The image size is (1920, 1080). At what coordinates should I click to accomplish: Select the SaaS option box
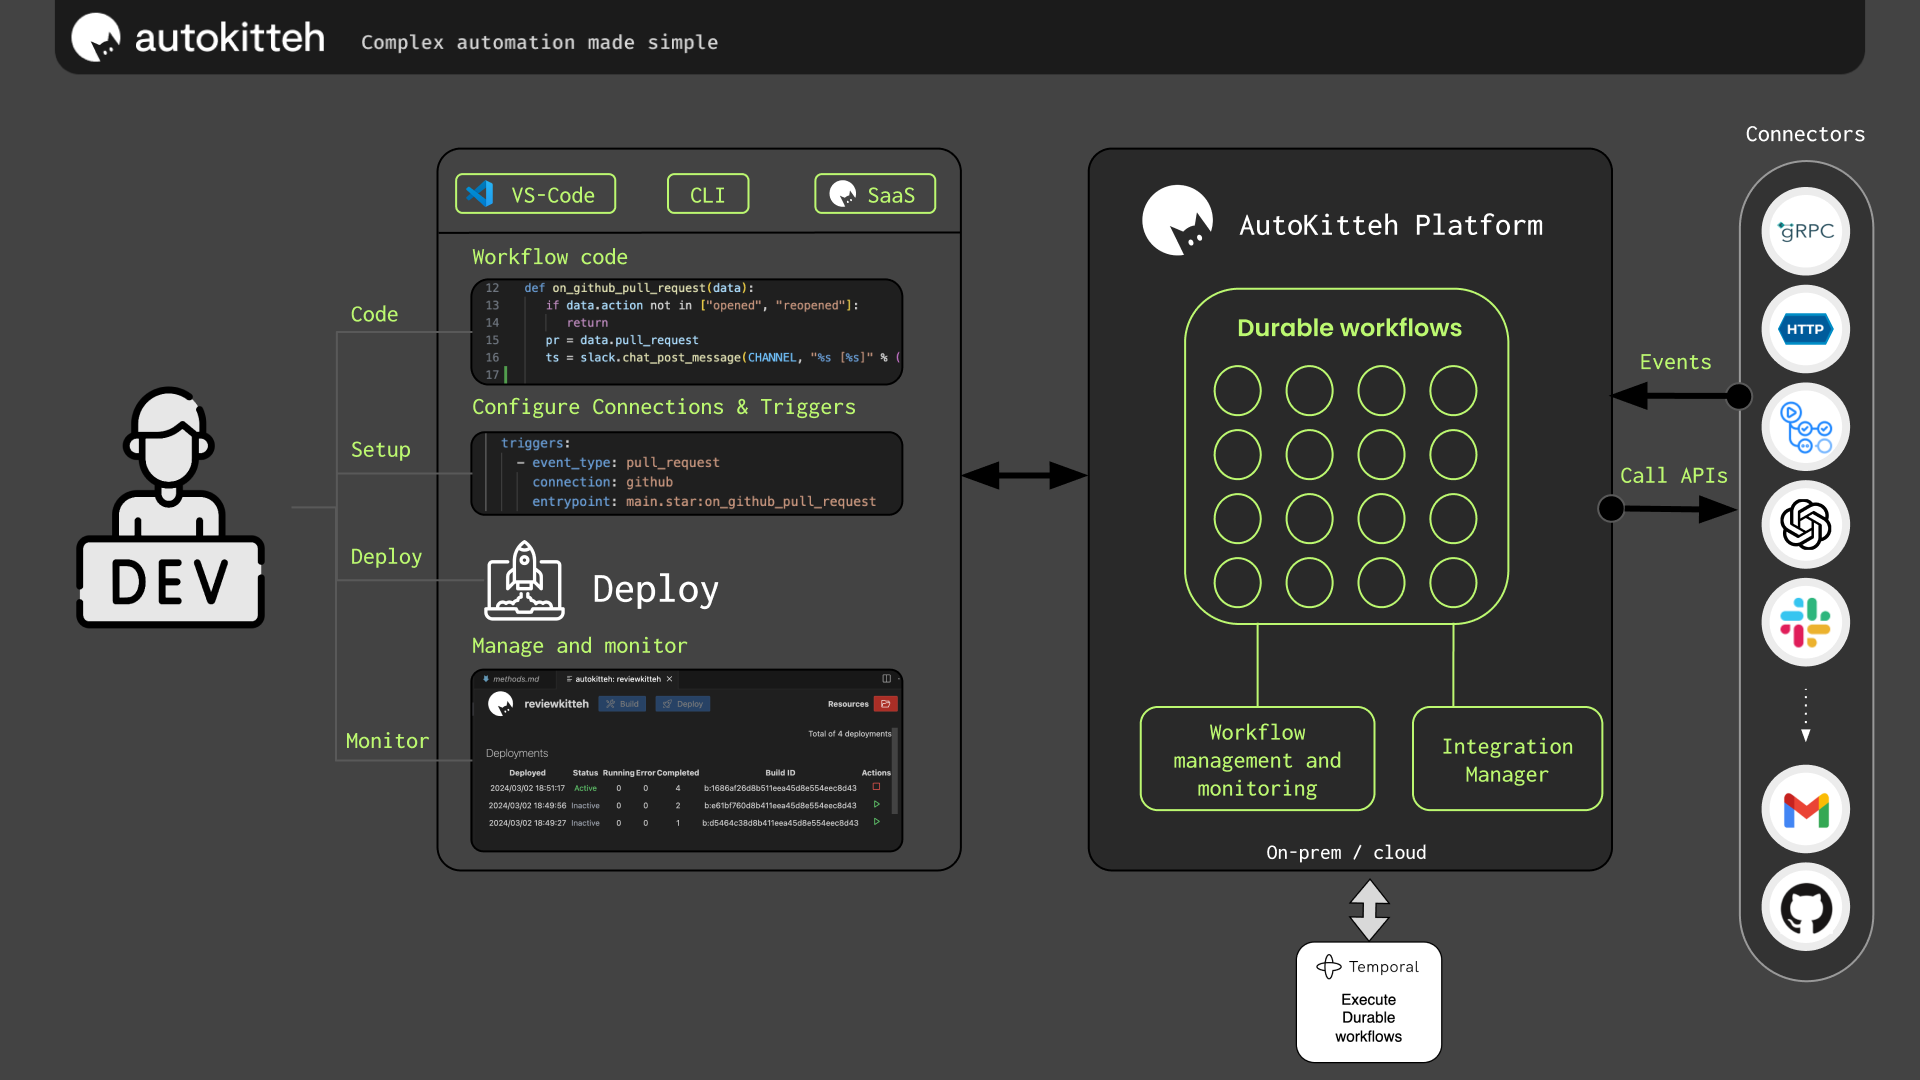click(x=875, y=194)
